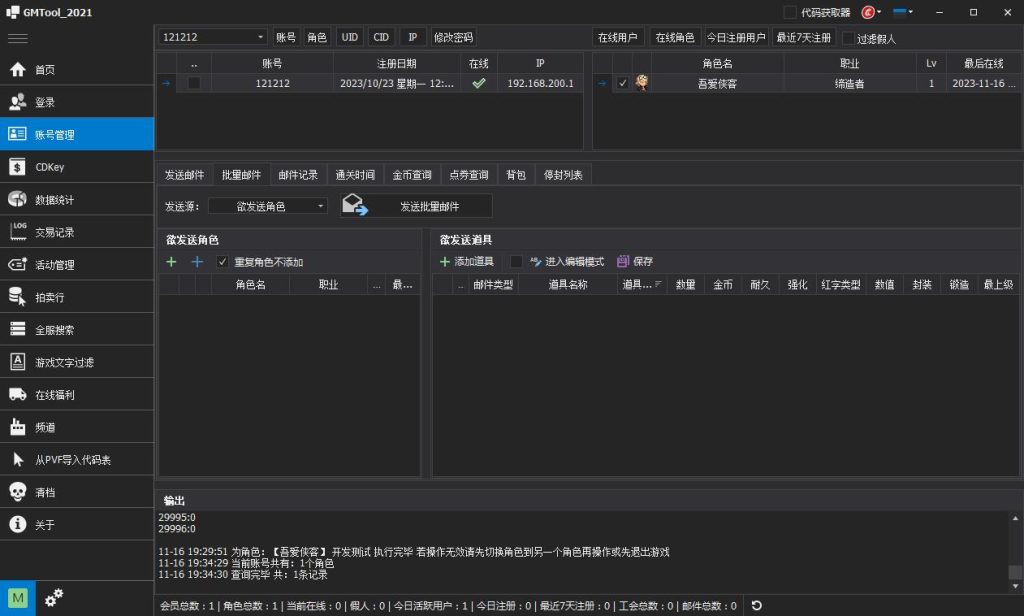This screenshot has width=1024, height=616.
Task: Open 从PVF导入代码表 sidebar icon
Action: point(60,458)
